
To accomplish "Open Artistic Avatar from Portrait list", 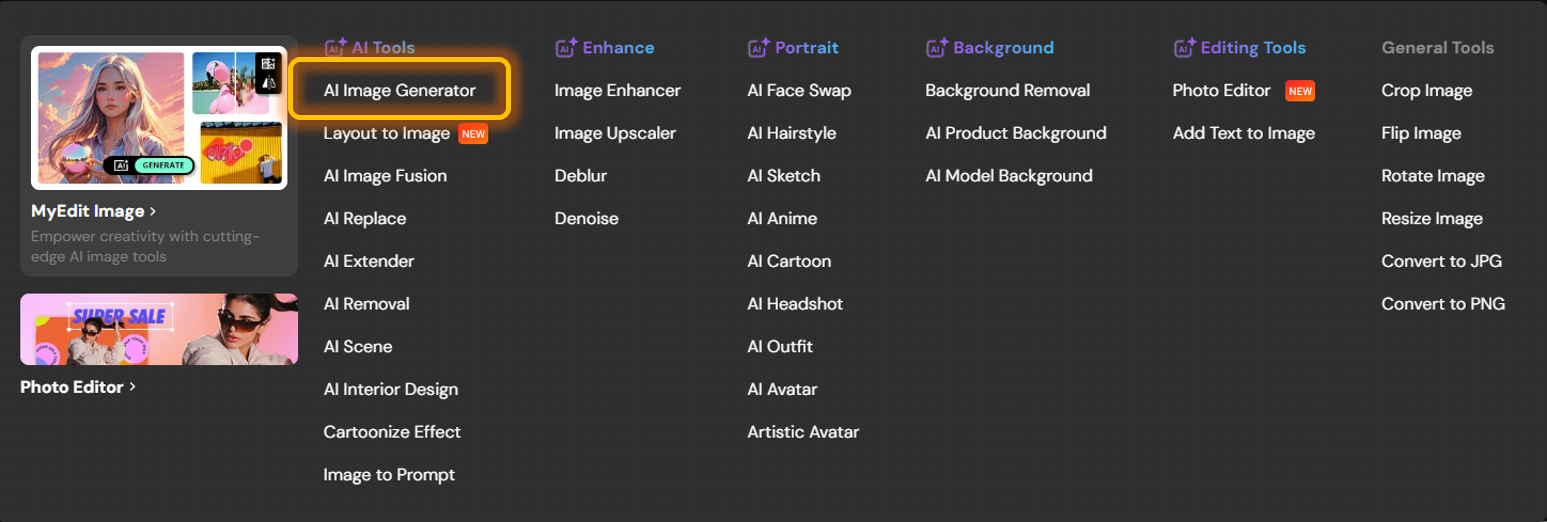I will click(802, 432).
